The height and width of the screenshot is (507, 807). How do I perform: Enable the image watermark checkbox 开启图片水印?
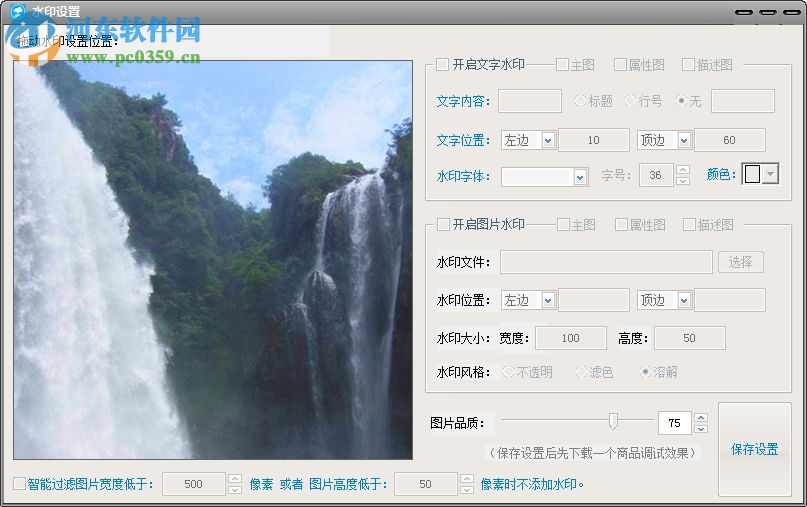click(x=443, y=225)
